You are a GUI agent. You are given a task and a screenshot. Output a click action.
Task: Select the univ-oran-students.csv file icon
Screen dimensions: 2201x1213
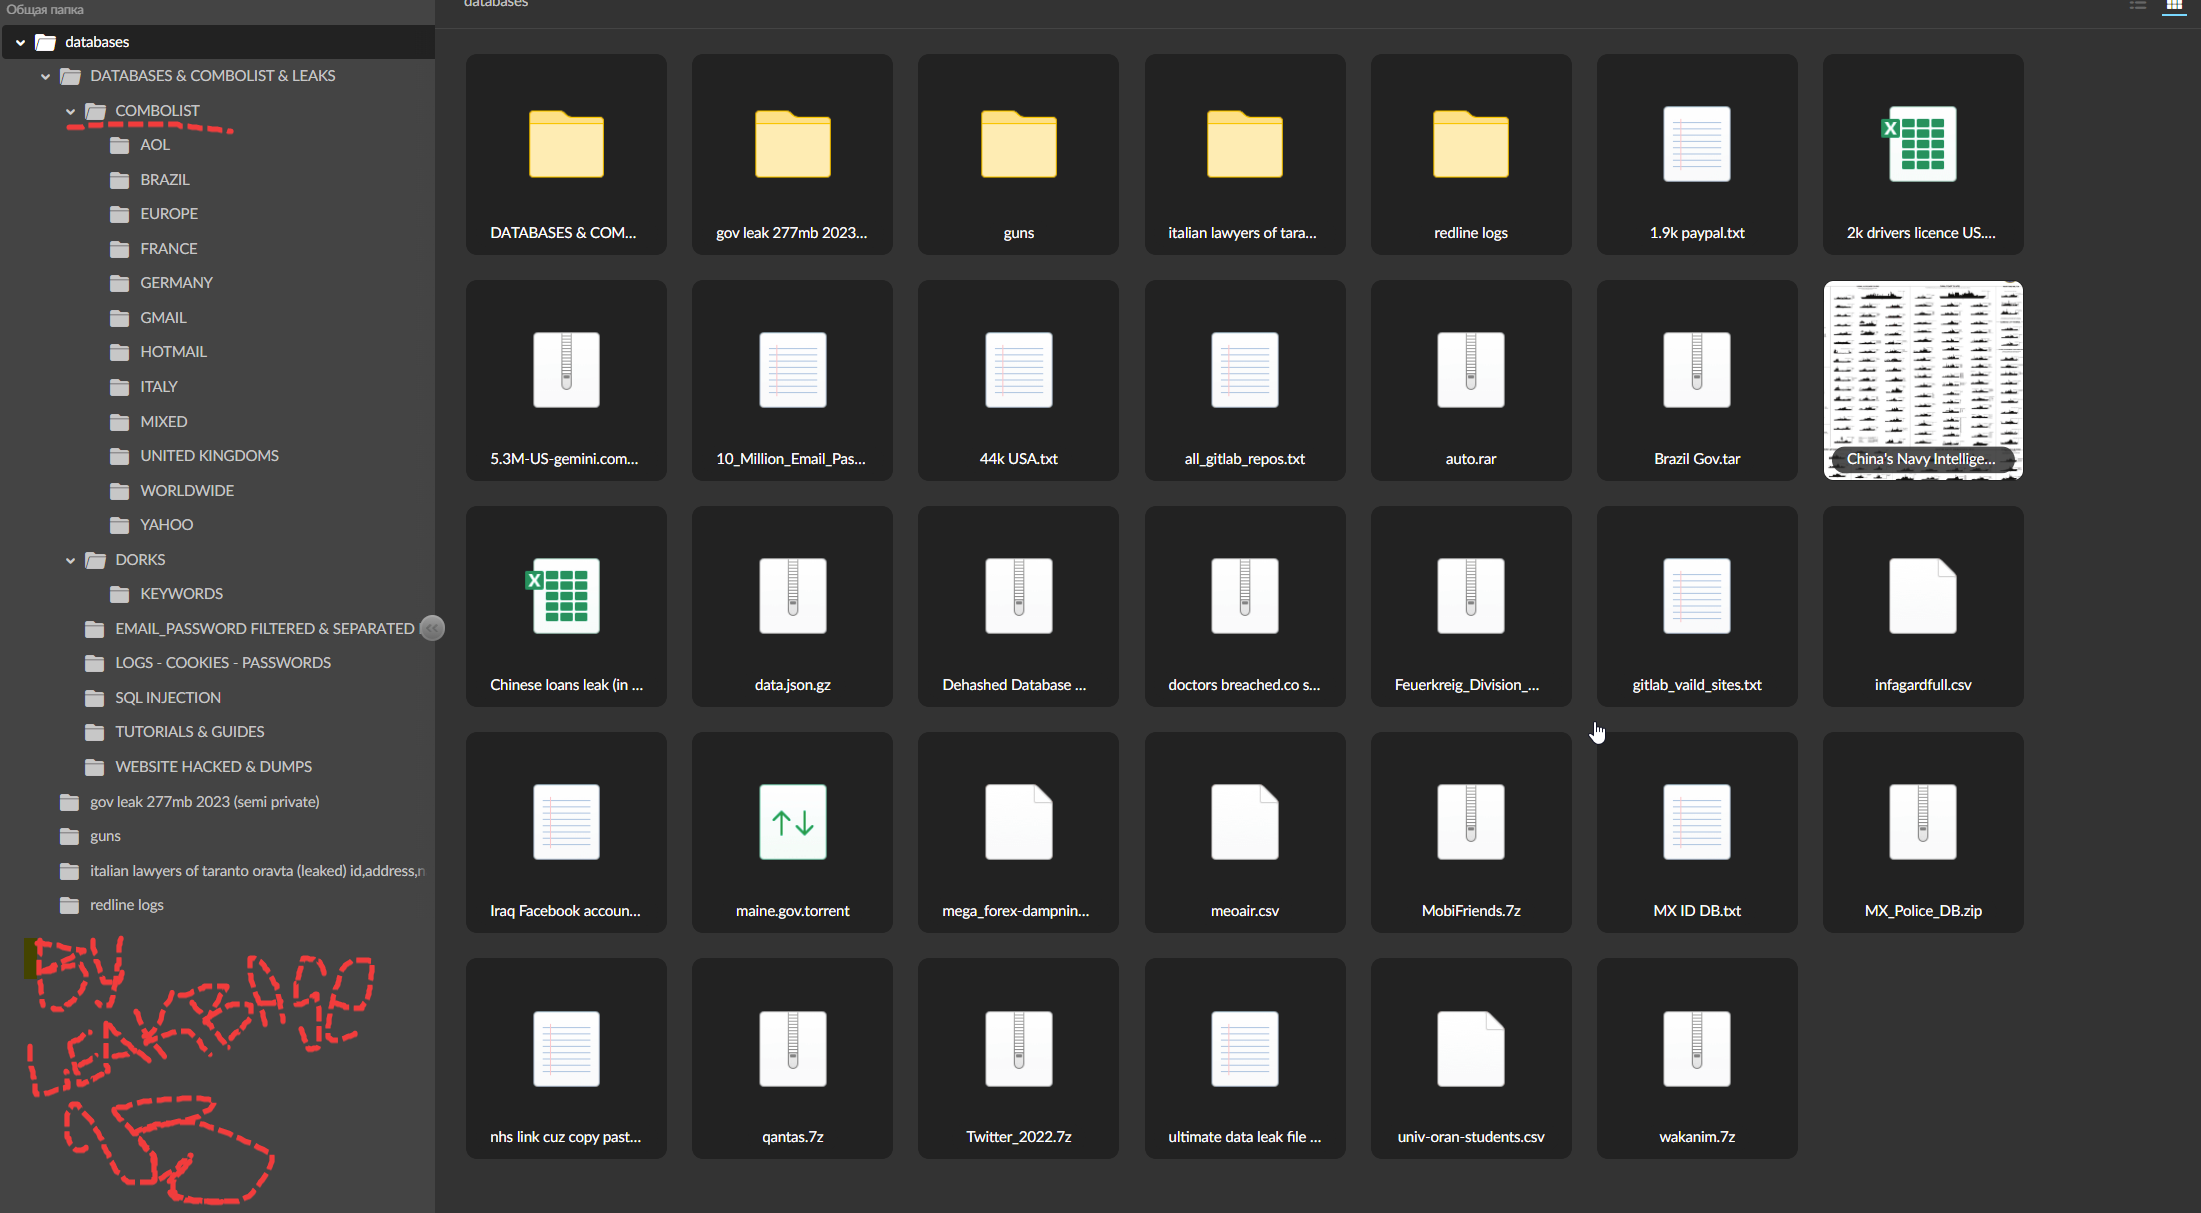(x=1470, y=1048)
